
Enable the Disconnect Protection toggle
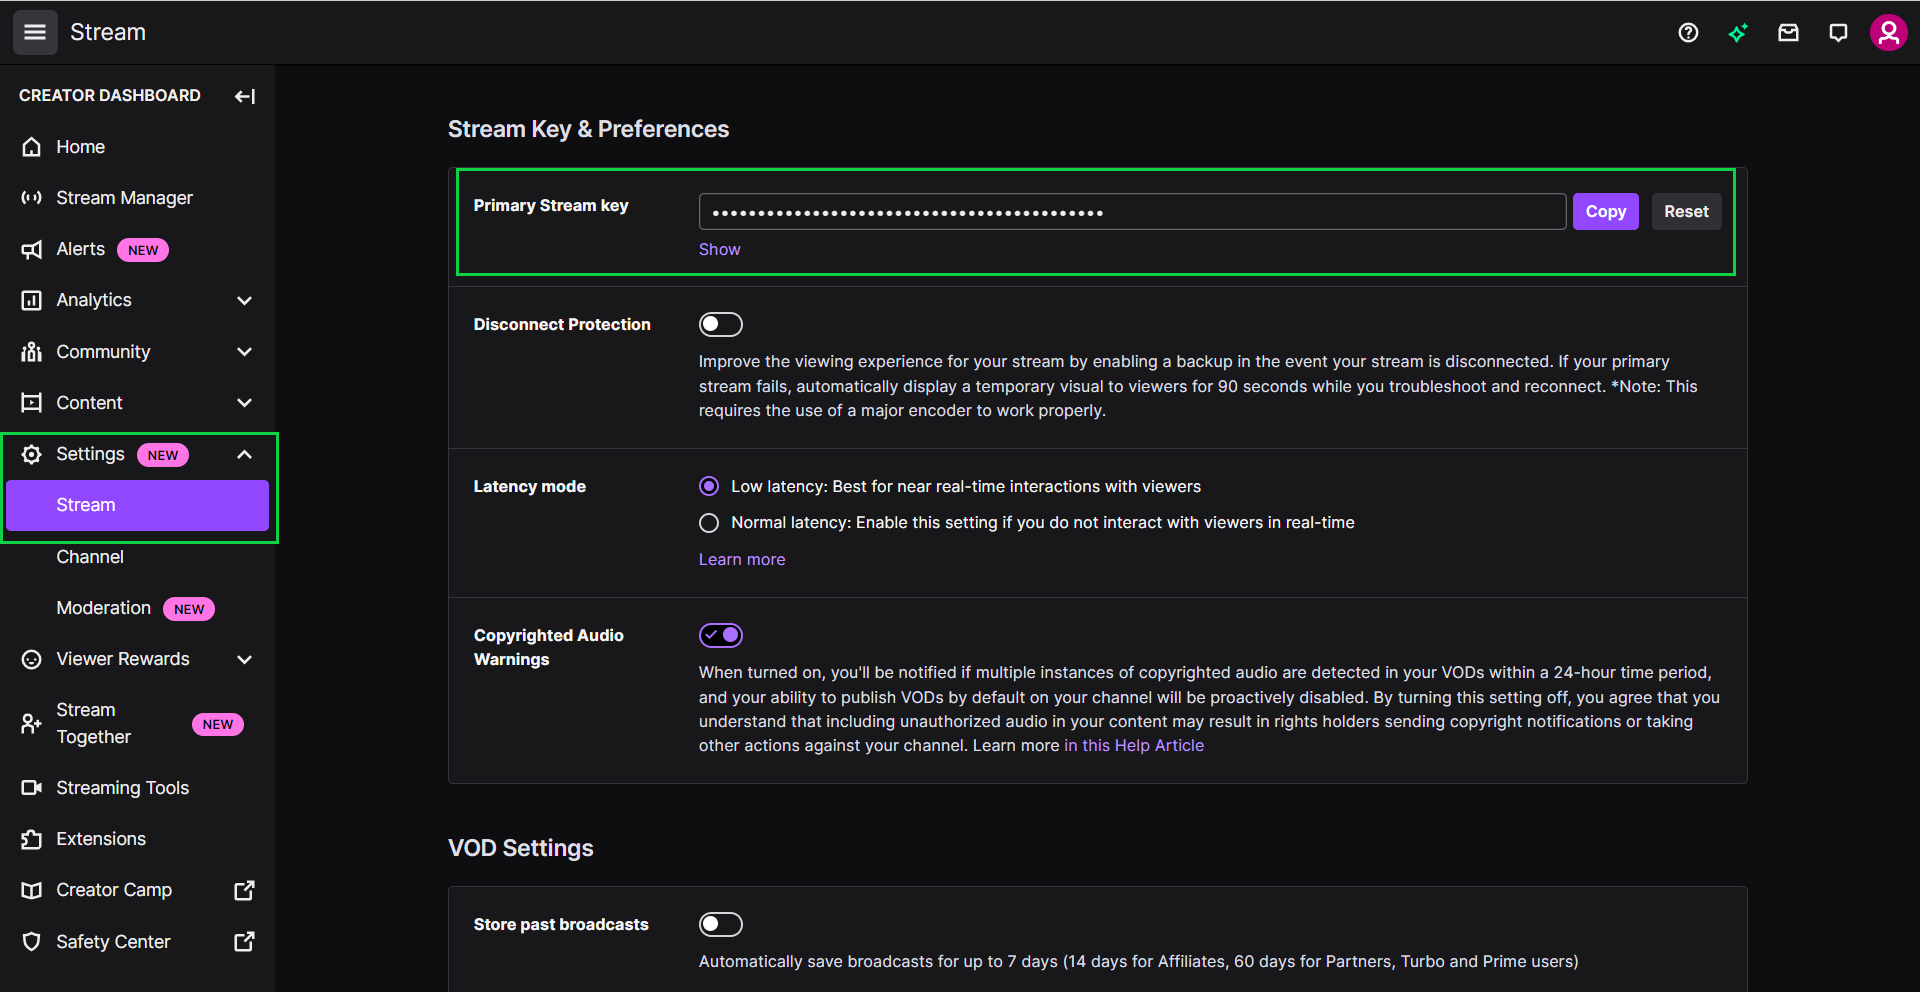(720, 324)
